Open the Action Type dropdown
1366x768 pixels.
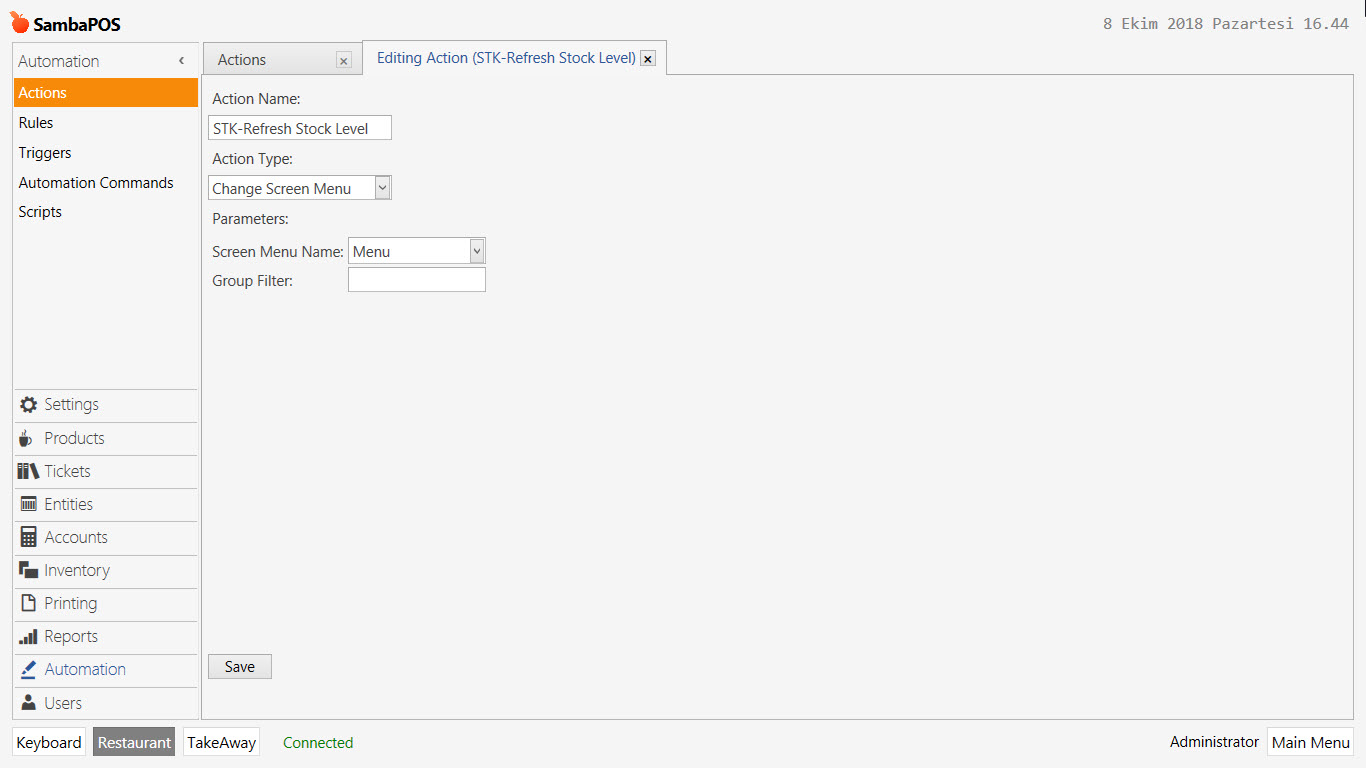[x=382, y=188]
